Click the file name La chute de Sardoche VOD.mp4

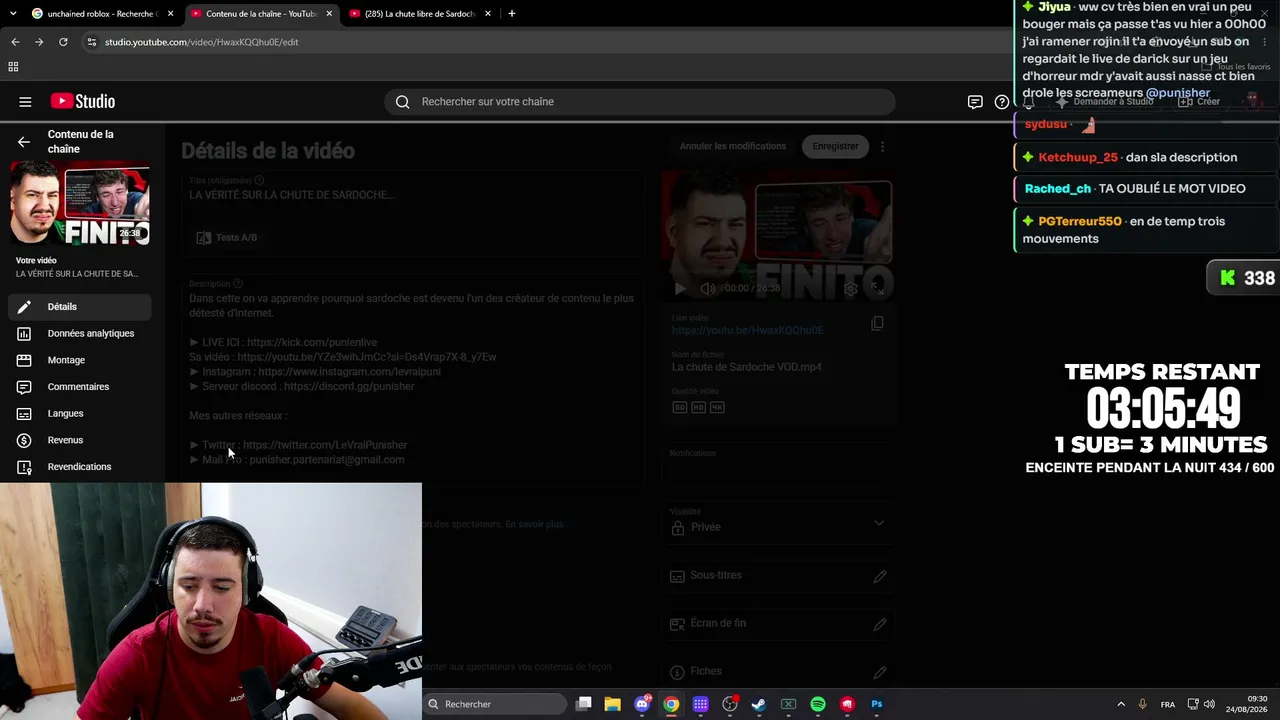[x=747, y=367]
